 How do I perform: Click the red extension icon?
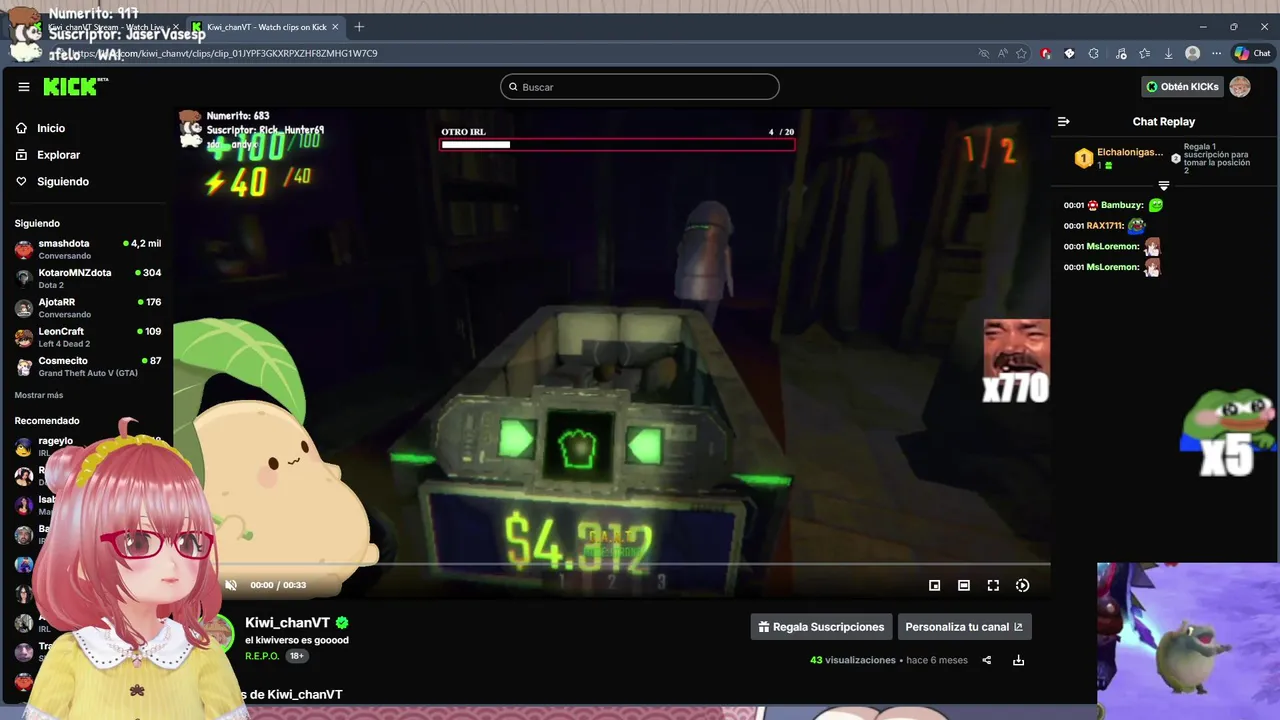[x=1046, y=54]
